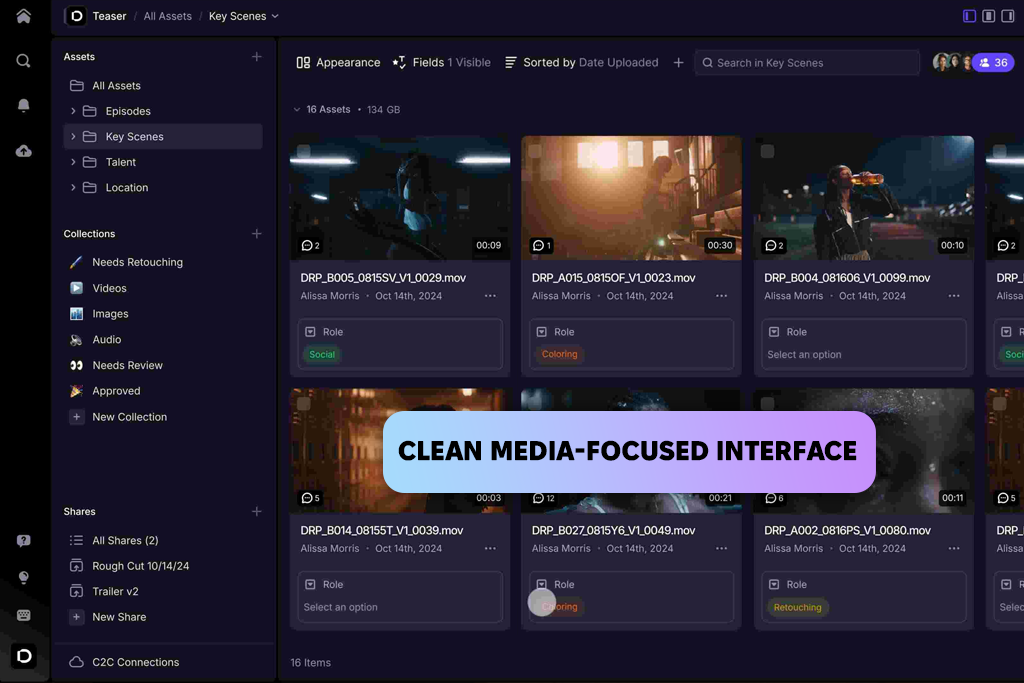The width and height of the screenshot is (1024, 683).
Task: Change Coloring tag on DRP_A015_0815OF_V1_0023.mov
Action: click(560, 355)
